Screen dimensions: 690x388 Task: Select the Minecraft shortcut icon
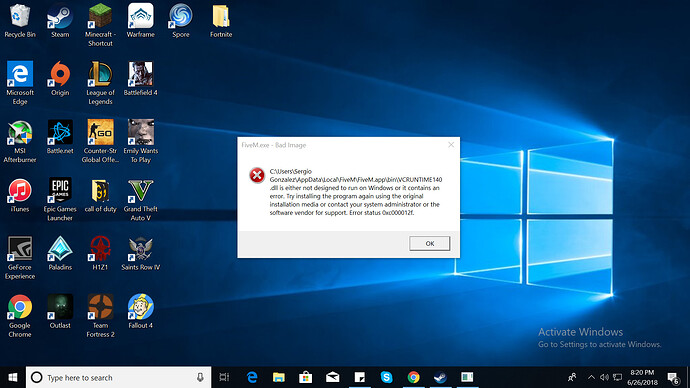(100, 26)
